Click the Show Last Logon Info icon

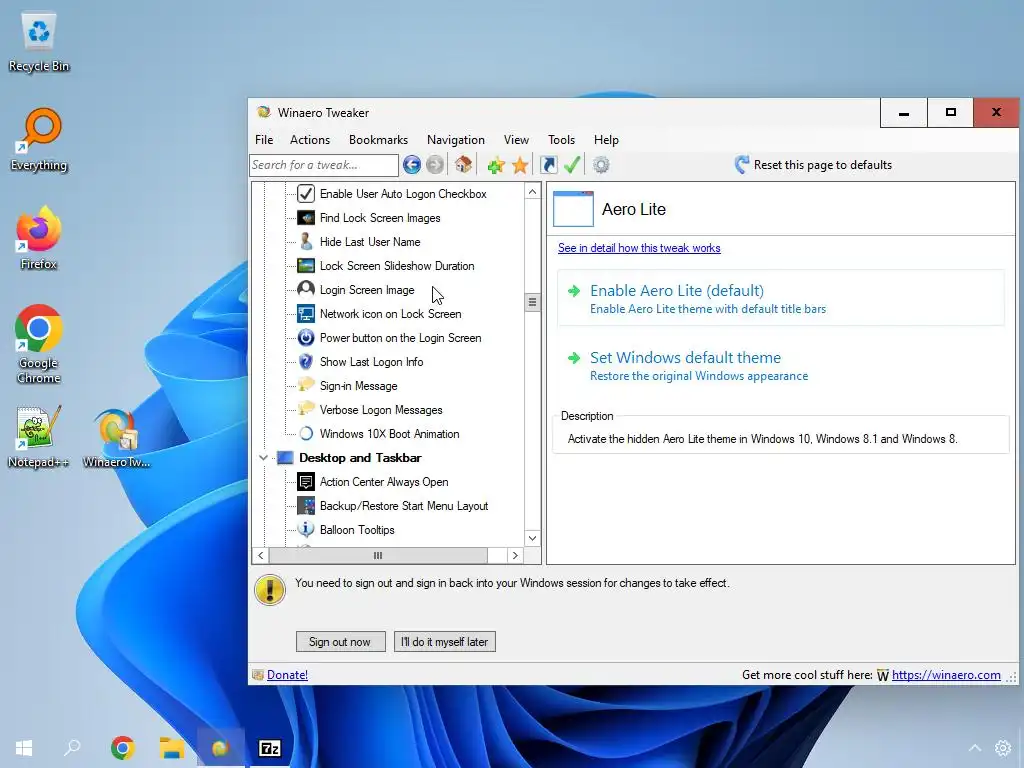[x=306, y=362]
